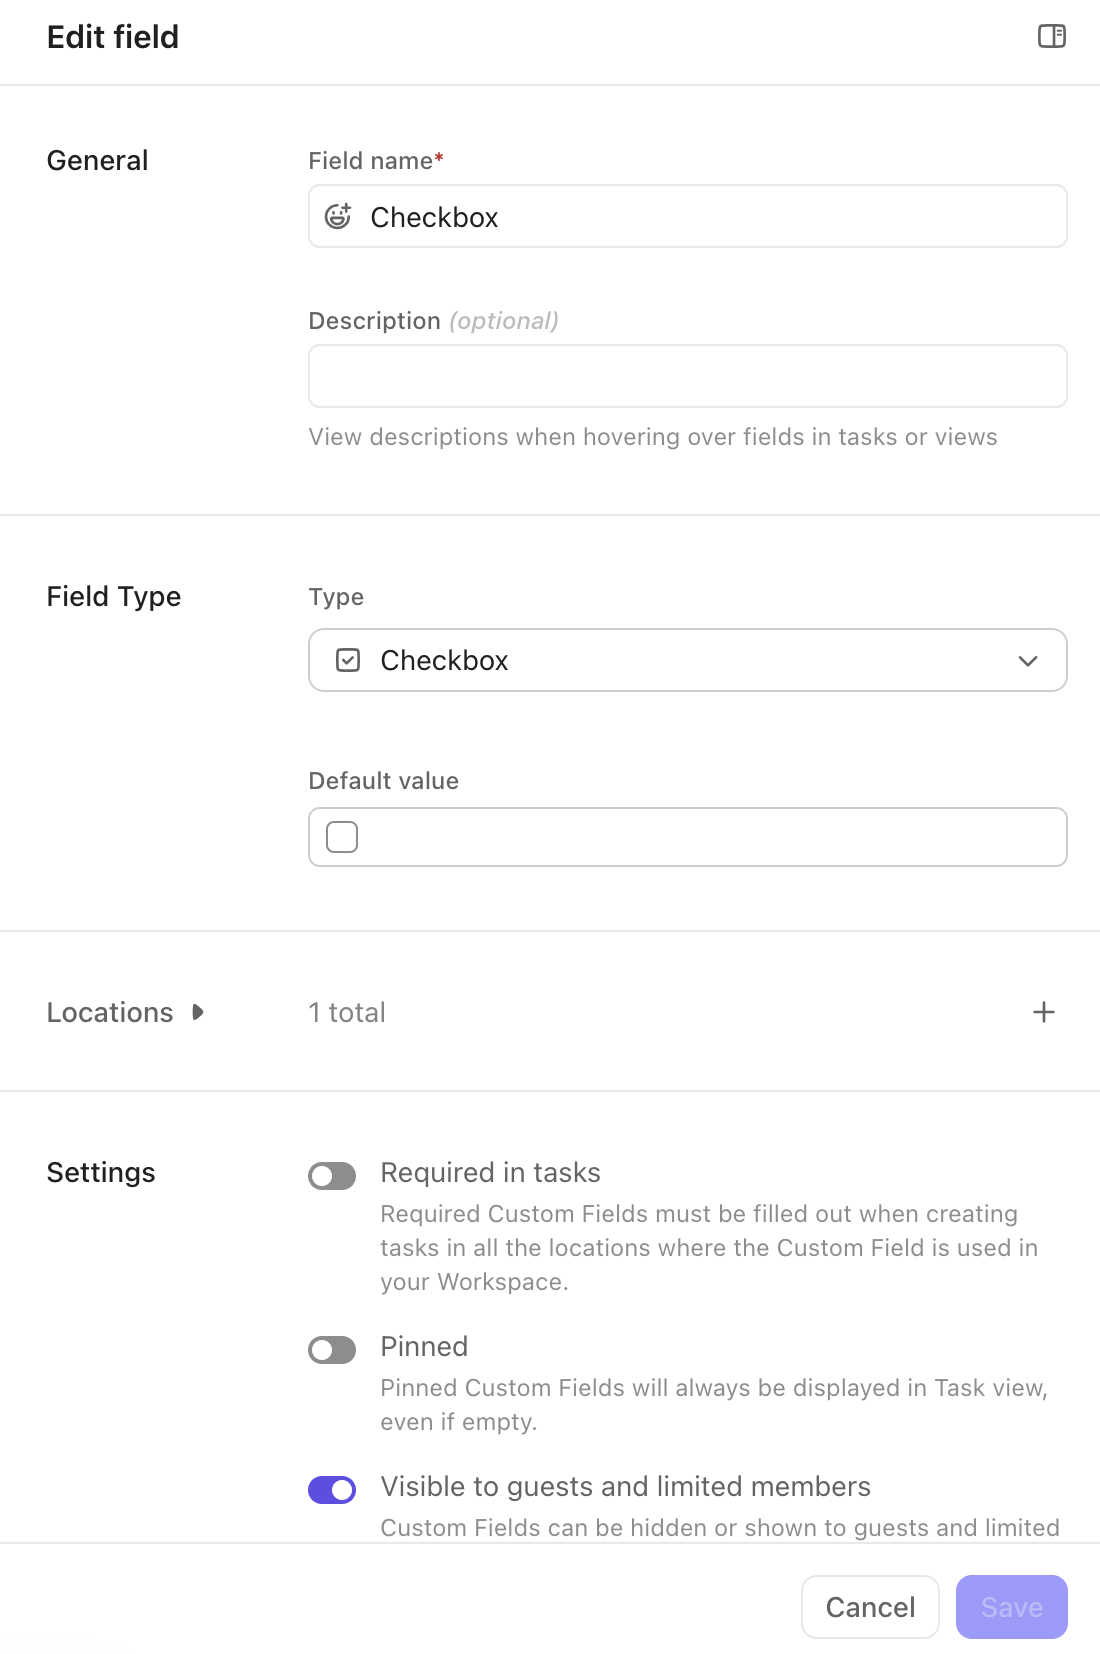Disable Visible to guests and limited members
Image resolution: width=1100 pixels, height=1654 pixels.
click(332, 1490)
